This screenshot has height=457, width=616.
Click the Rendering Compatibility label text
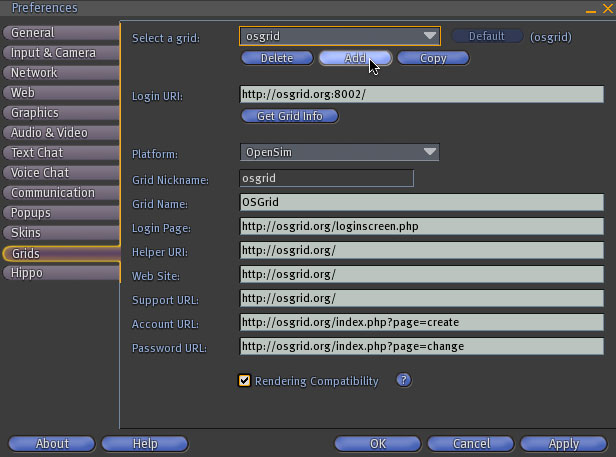click(317, 381)
